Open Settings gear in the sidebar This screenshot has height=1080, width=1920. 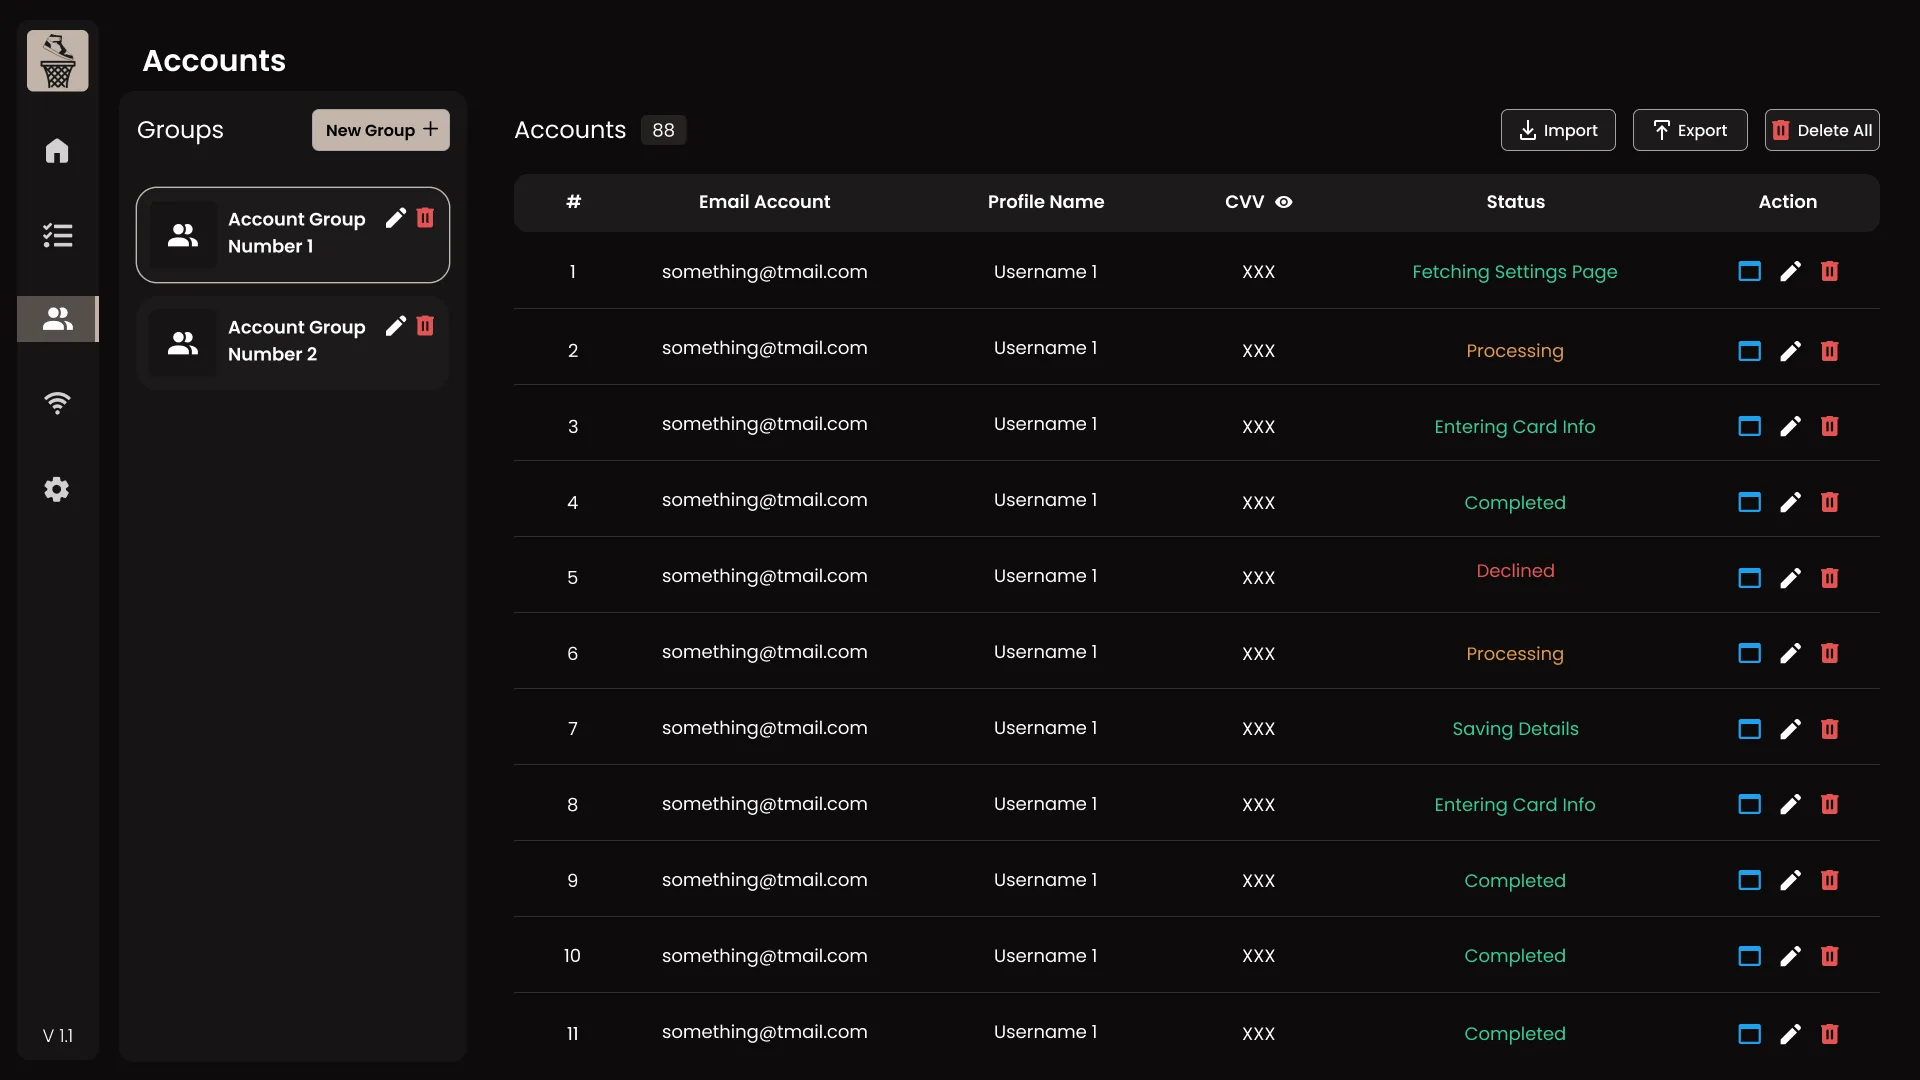tap(57, 489)
